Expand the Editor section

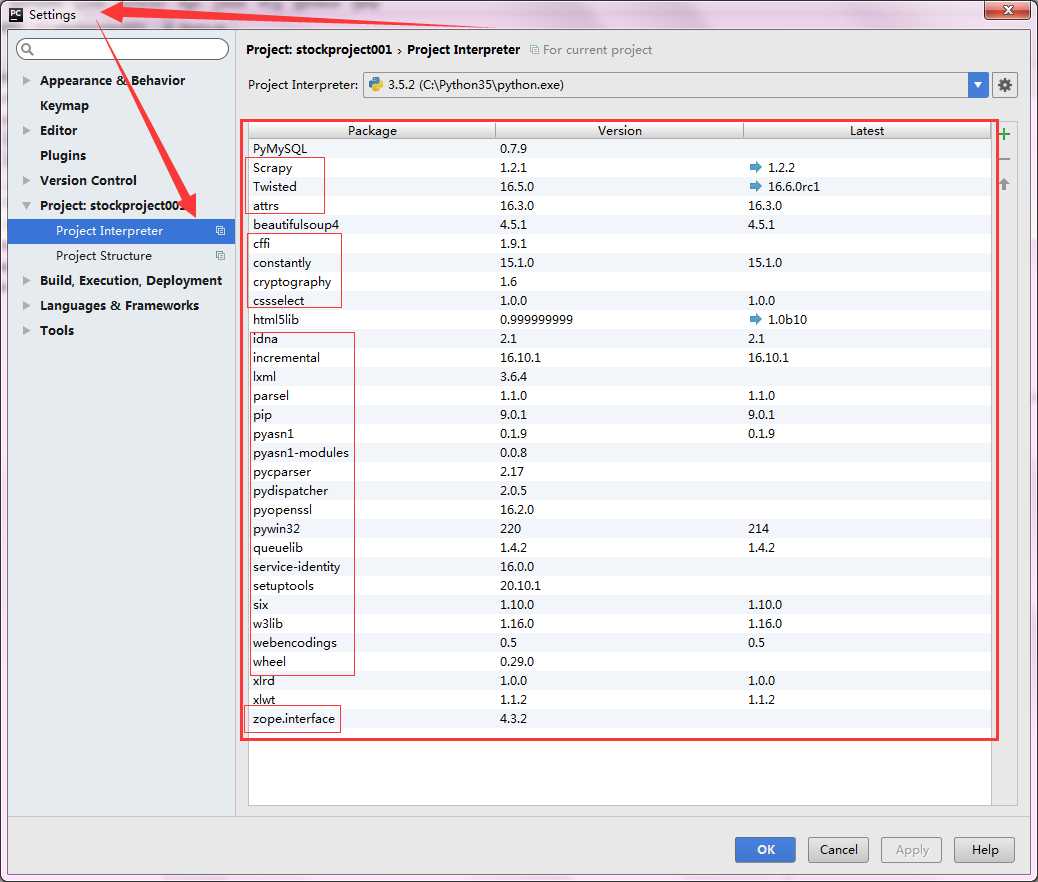point(26,130)
